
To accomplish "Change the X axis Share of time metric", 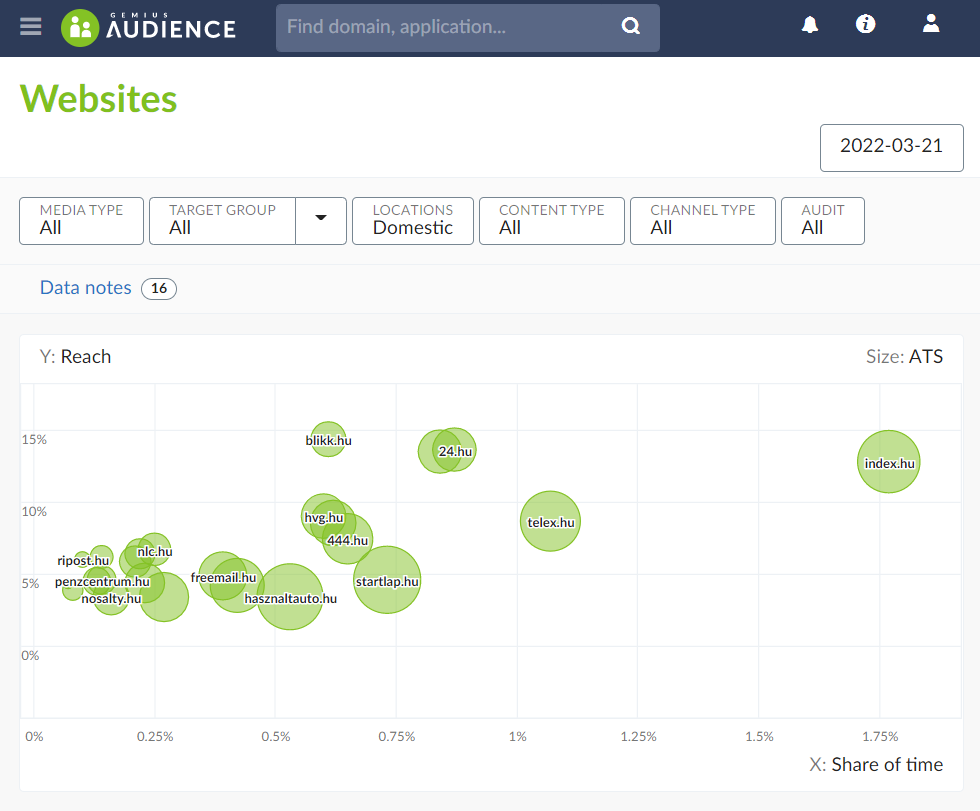I will point(887,765).
